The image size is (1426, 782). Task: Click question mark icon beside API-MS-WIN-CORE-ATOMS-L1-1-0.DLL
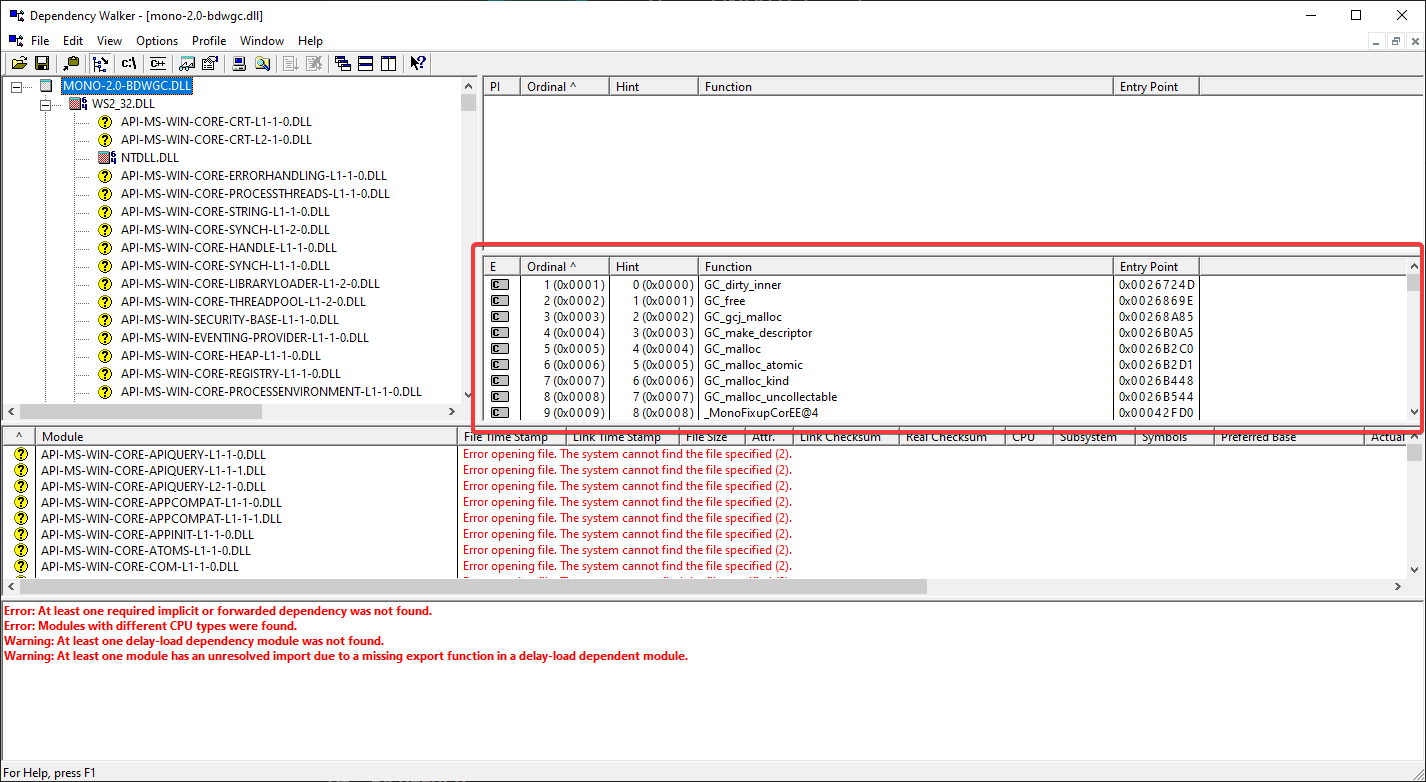click(21, 550)
